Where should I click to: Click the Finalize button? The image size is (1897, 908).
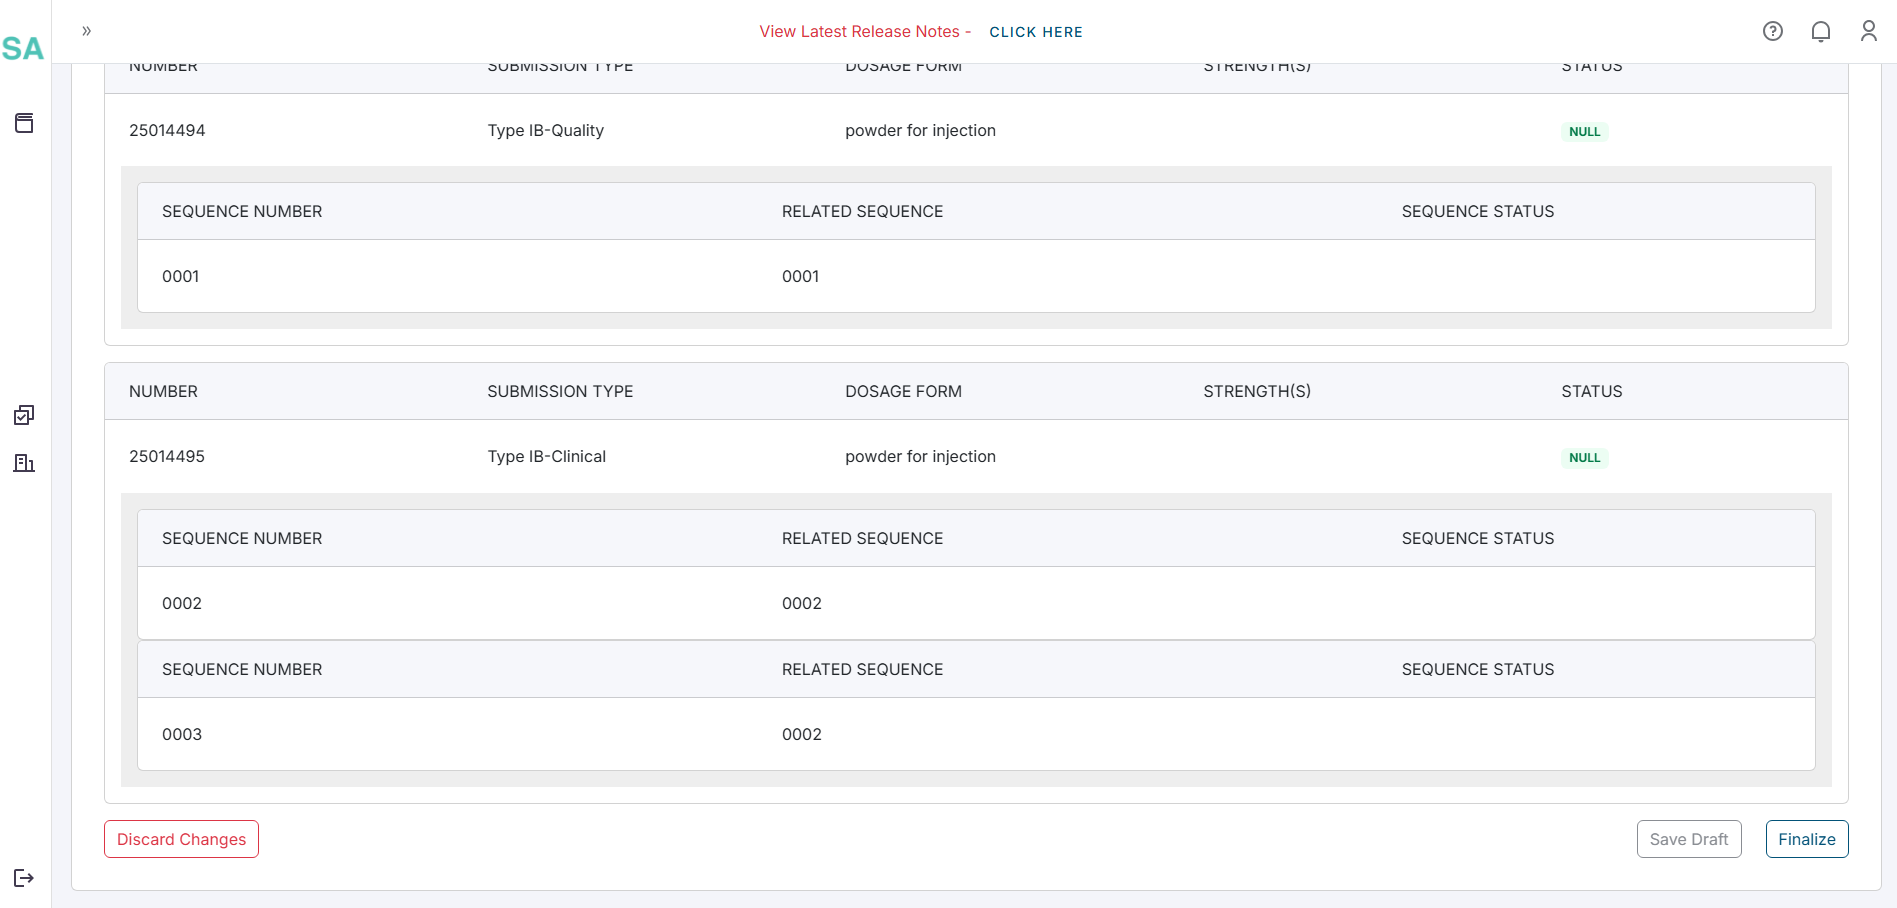(x=1806, y=839)
